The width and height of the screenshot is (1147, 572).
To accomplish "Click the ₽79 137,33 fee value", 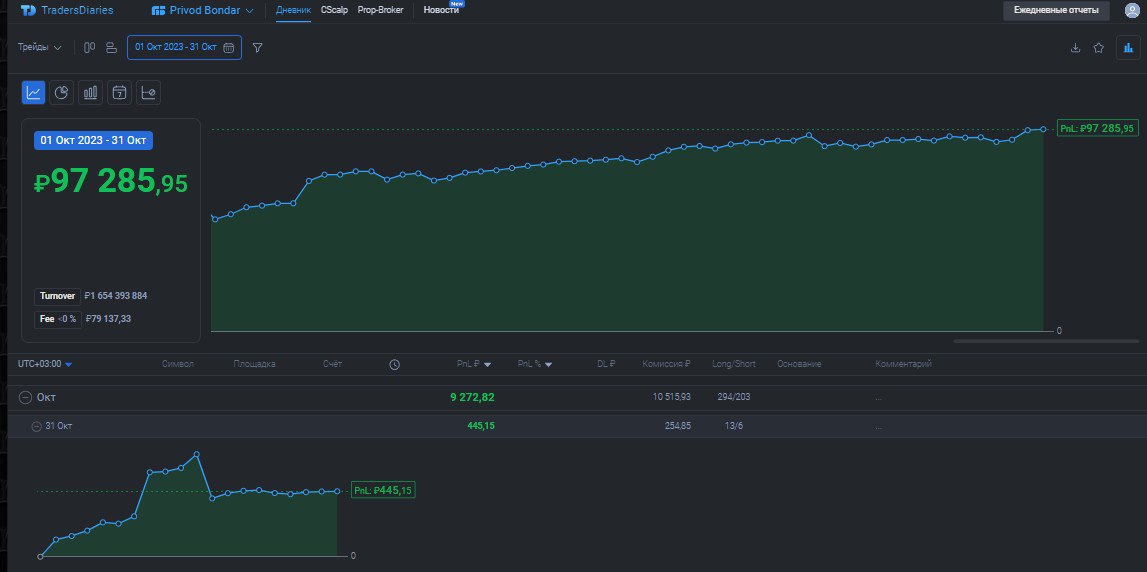I will pyautogui.click(x=108, y=319).
